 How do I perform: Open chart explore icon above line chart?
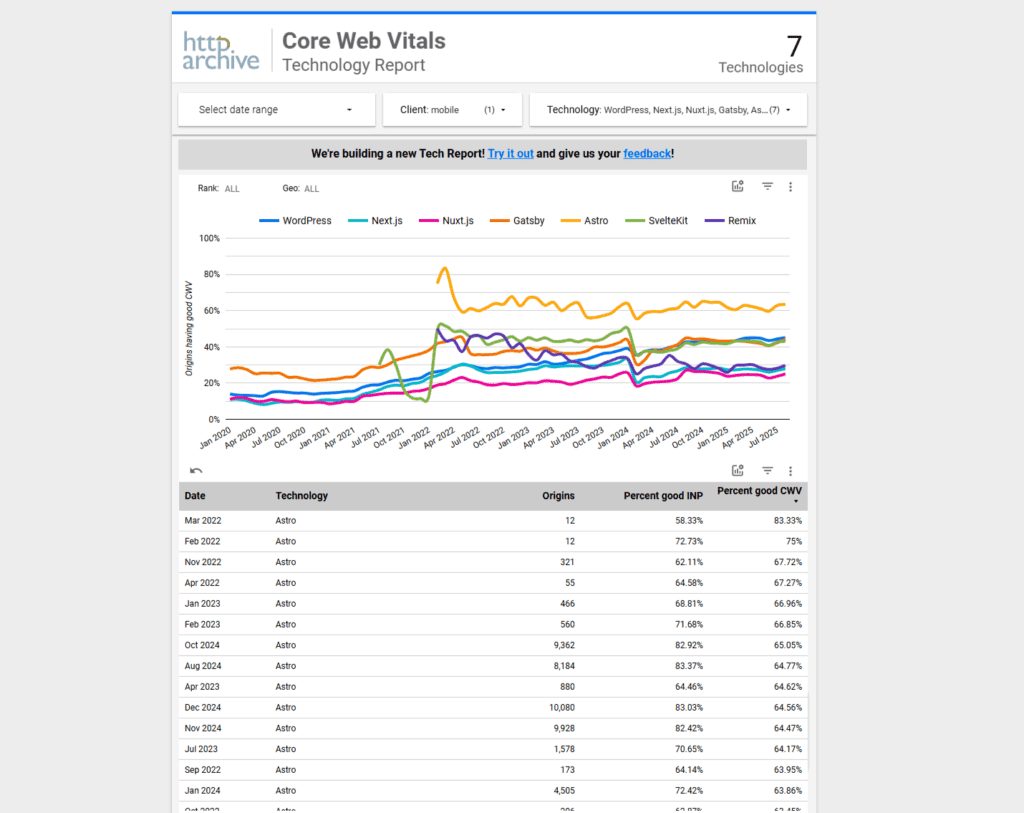coord(737,187)
